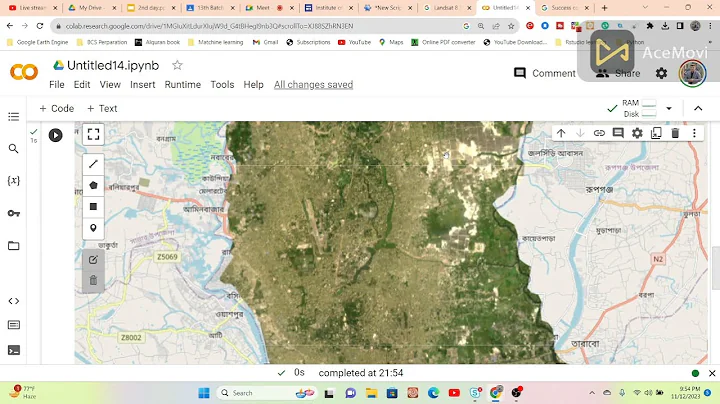Add a new Text cell
This screenshot has height=404, width=720.
click(102, 108)
